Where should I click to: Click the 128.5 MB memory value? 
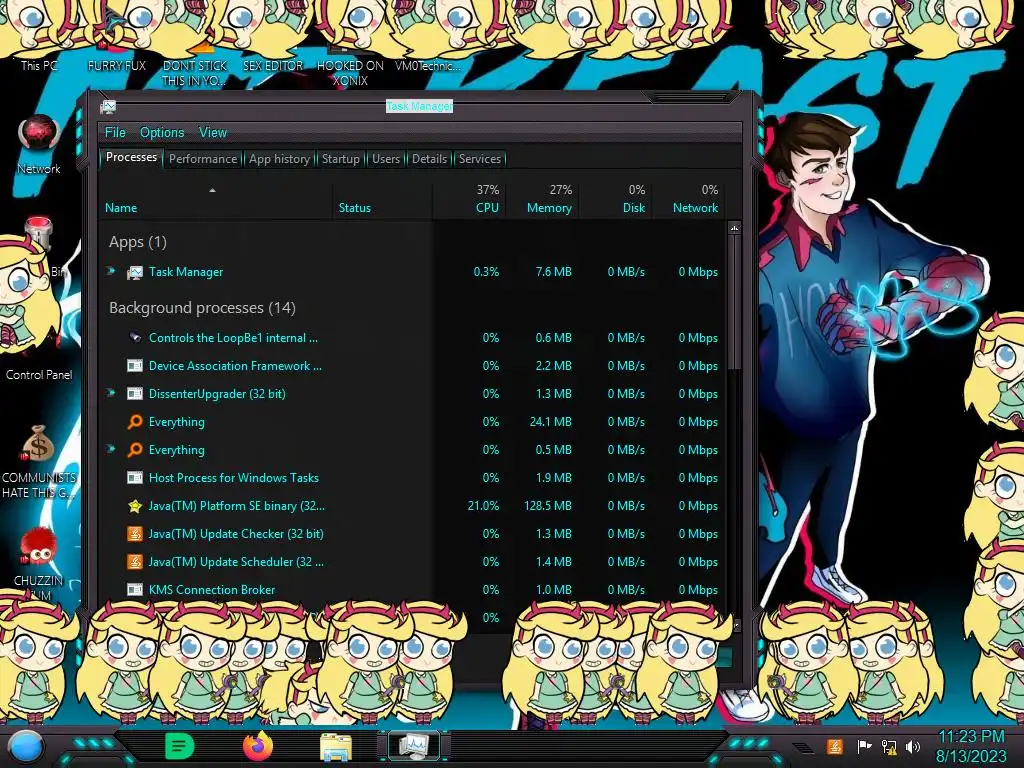[547, 505]
